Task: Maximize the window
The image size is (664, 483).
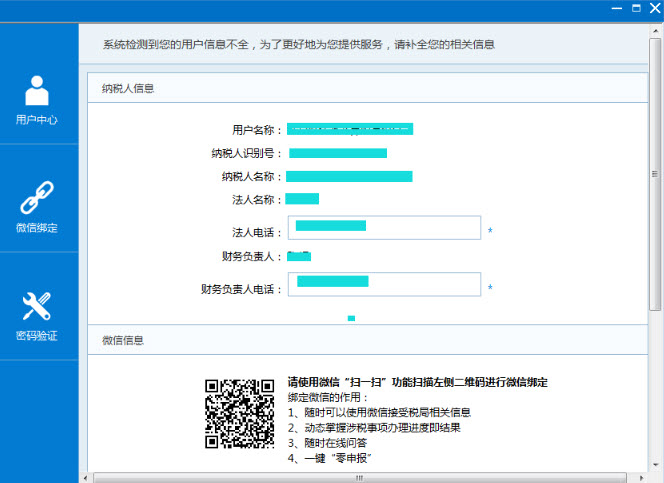Action: point(636,8)
